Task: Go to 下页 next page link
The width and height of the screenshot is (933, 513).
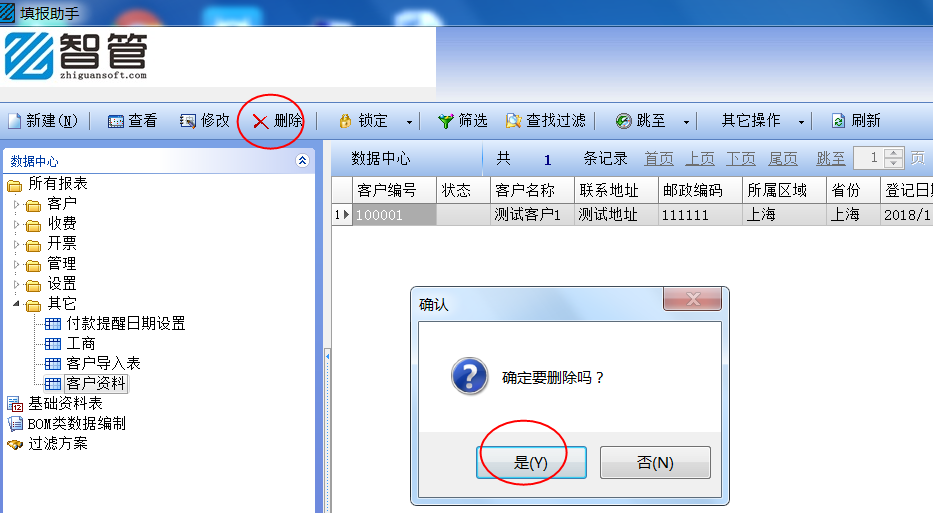Action: (x=740, y=158)
